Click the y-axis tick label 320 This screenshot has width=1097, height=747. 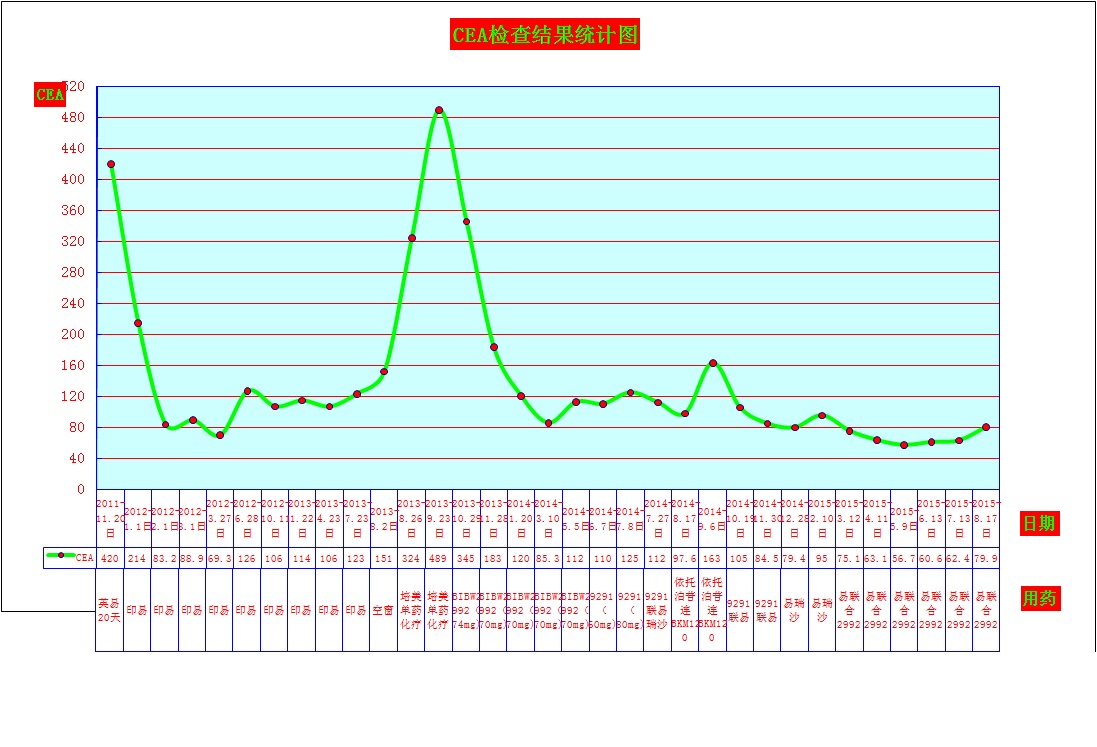73,241
